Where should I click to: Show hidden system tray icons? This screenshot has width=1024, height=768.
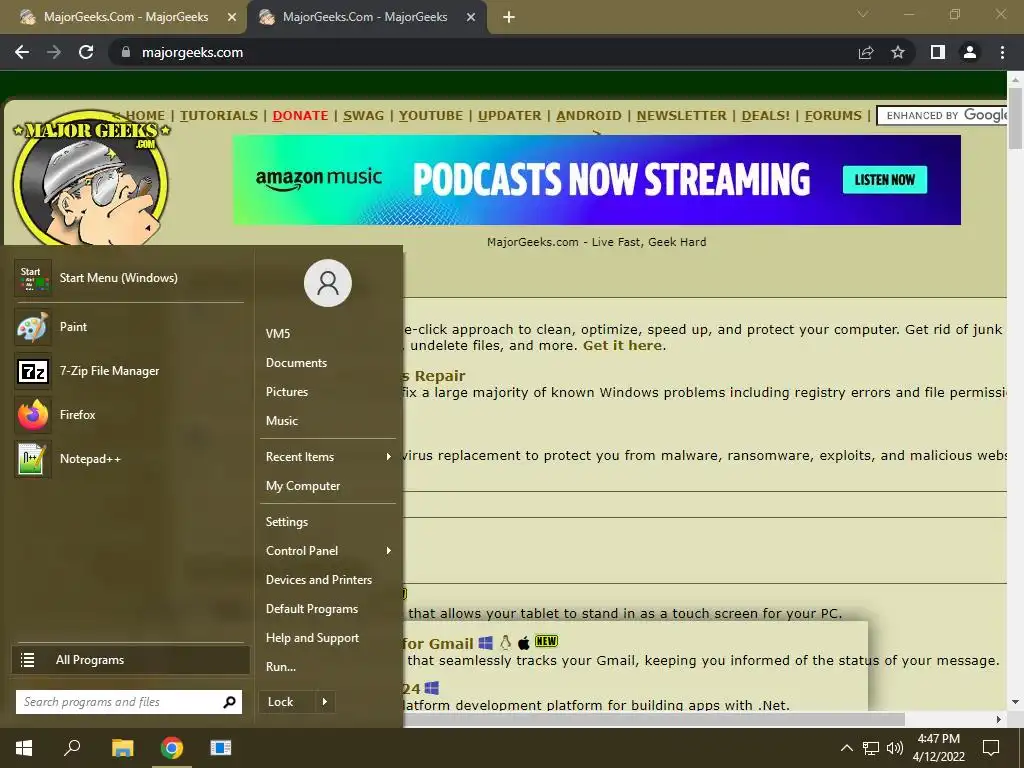click(x=846, y=748)
